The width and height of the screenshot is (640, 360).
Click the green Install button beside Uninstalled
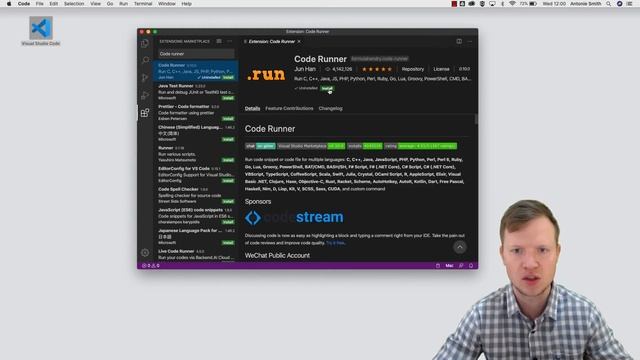click(x=327, y=88)
